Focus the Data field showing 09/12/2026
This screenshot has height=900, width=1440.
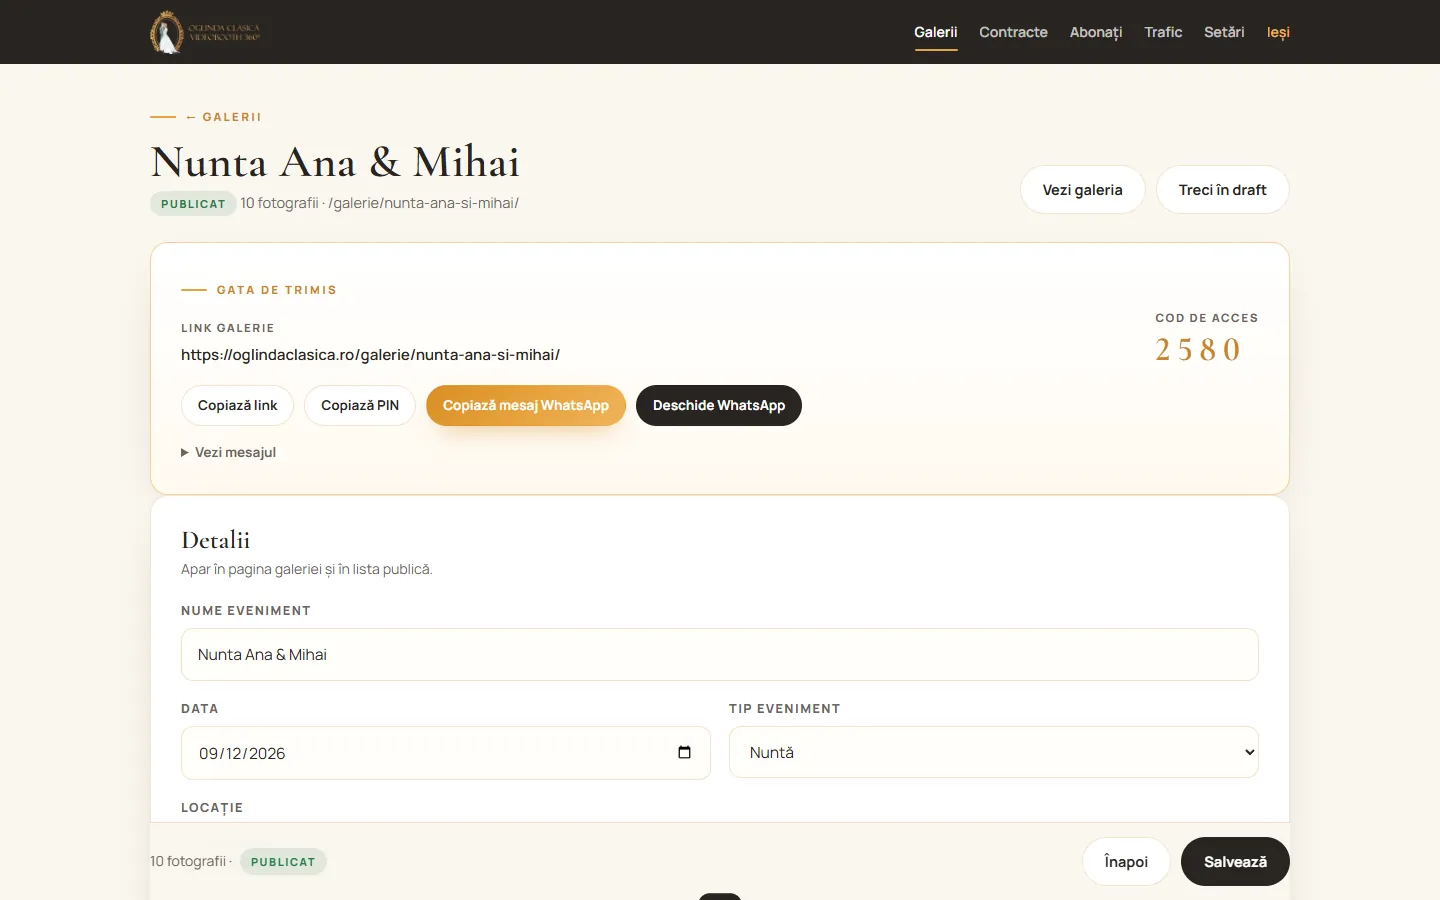[x=445, y=752]
